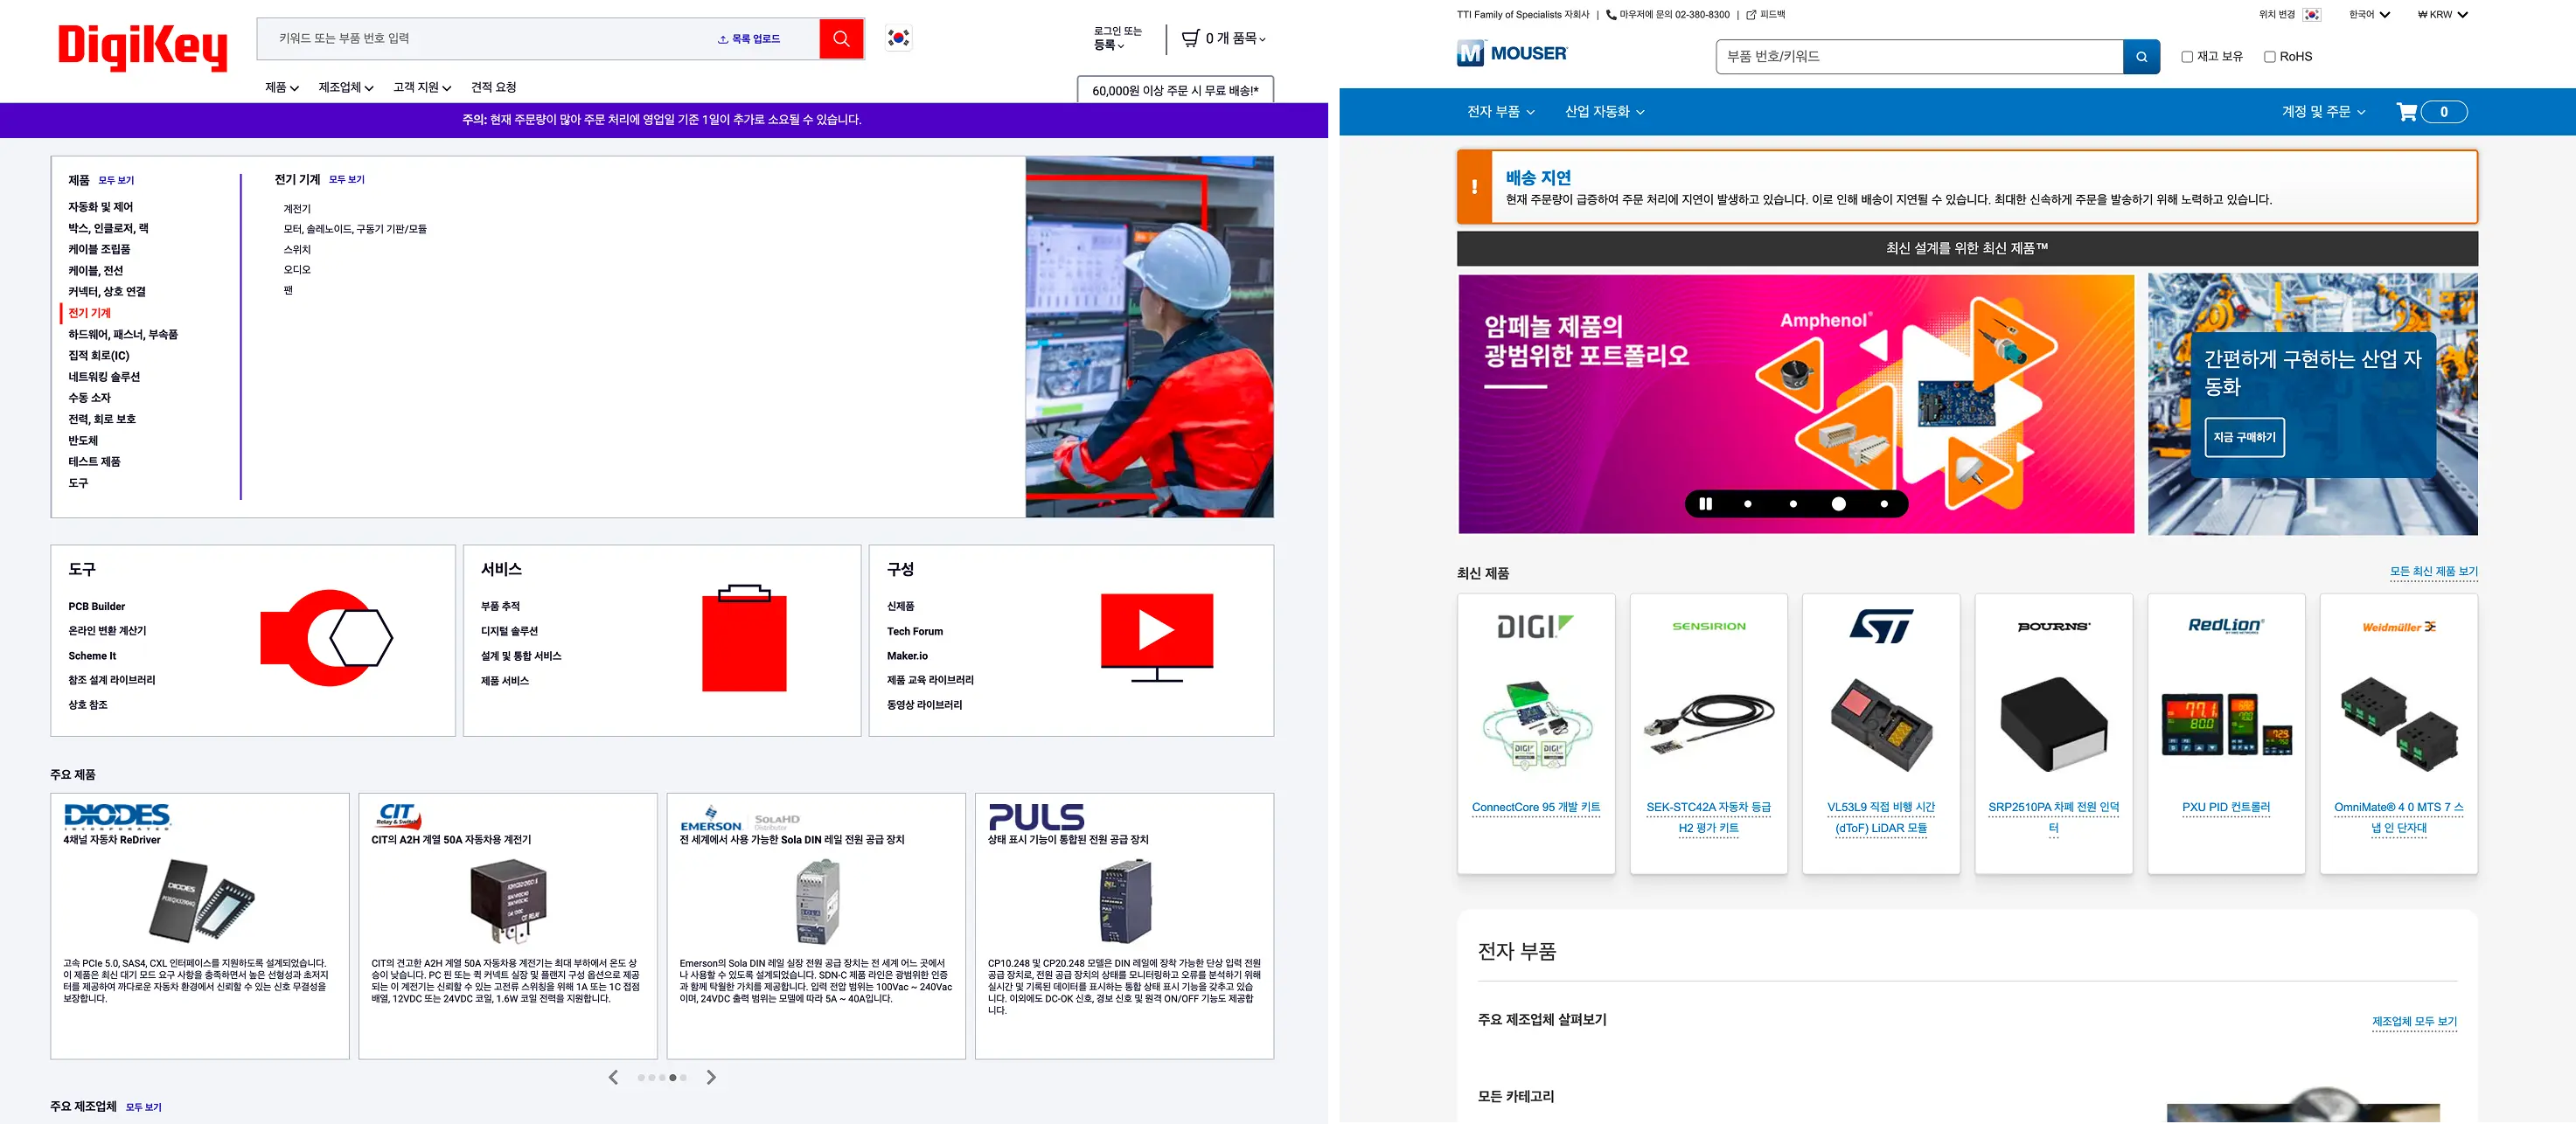Image resolution: width=2576 pixels, height=1124 pixels.
Task: Open the Mouser 계정 및 주문 menu
Action: tap(2323, 112)
